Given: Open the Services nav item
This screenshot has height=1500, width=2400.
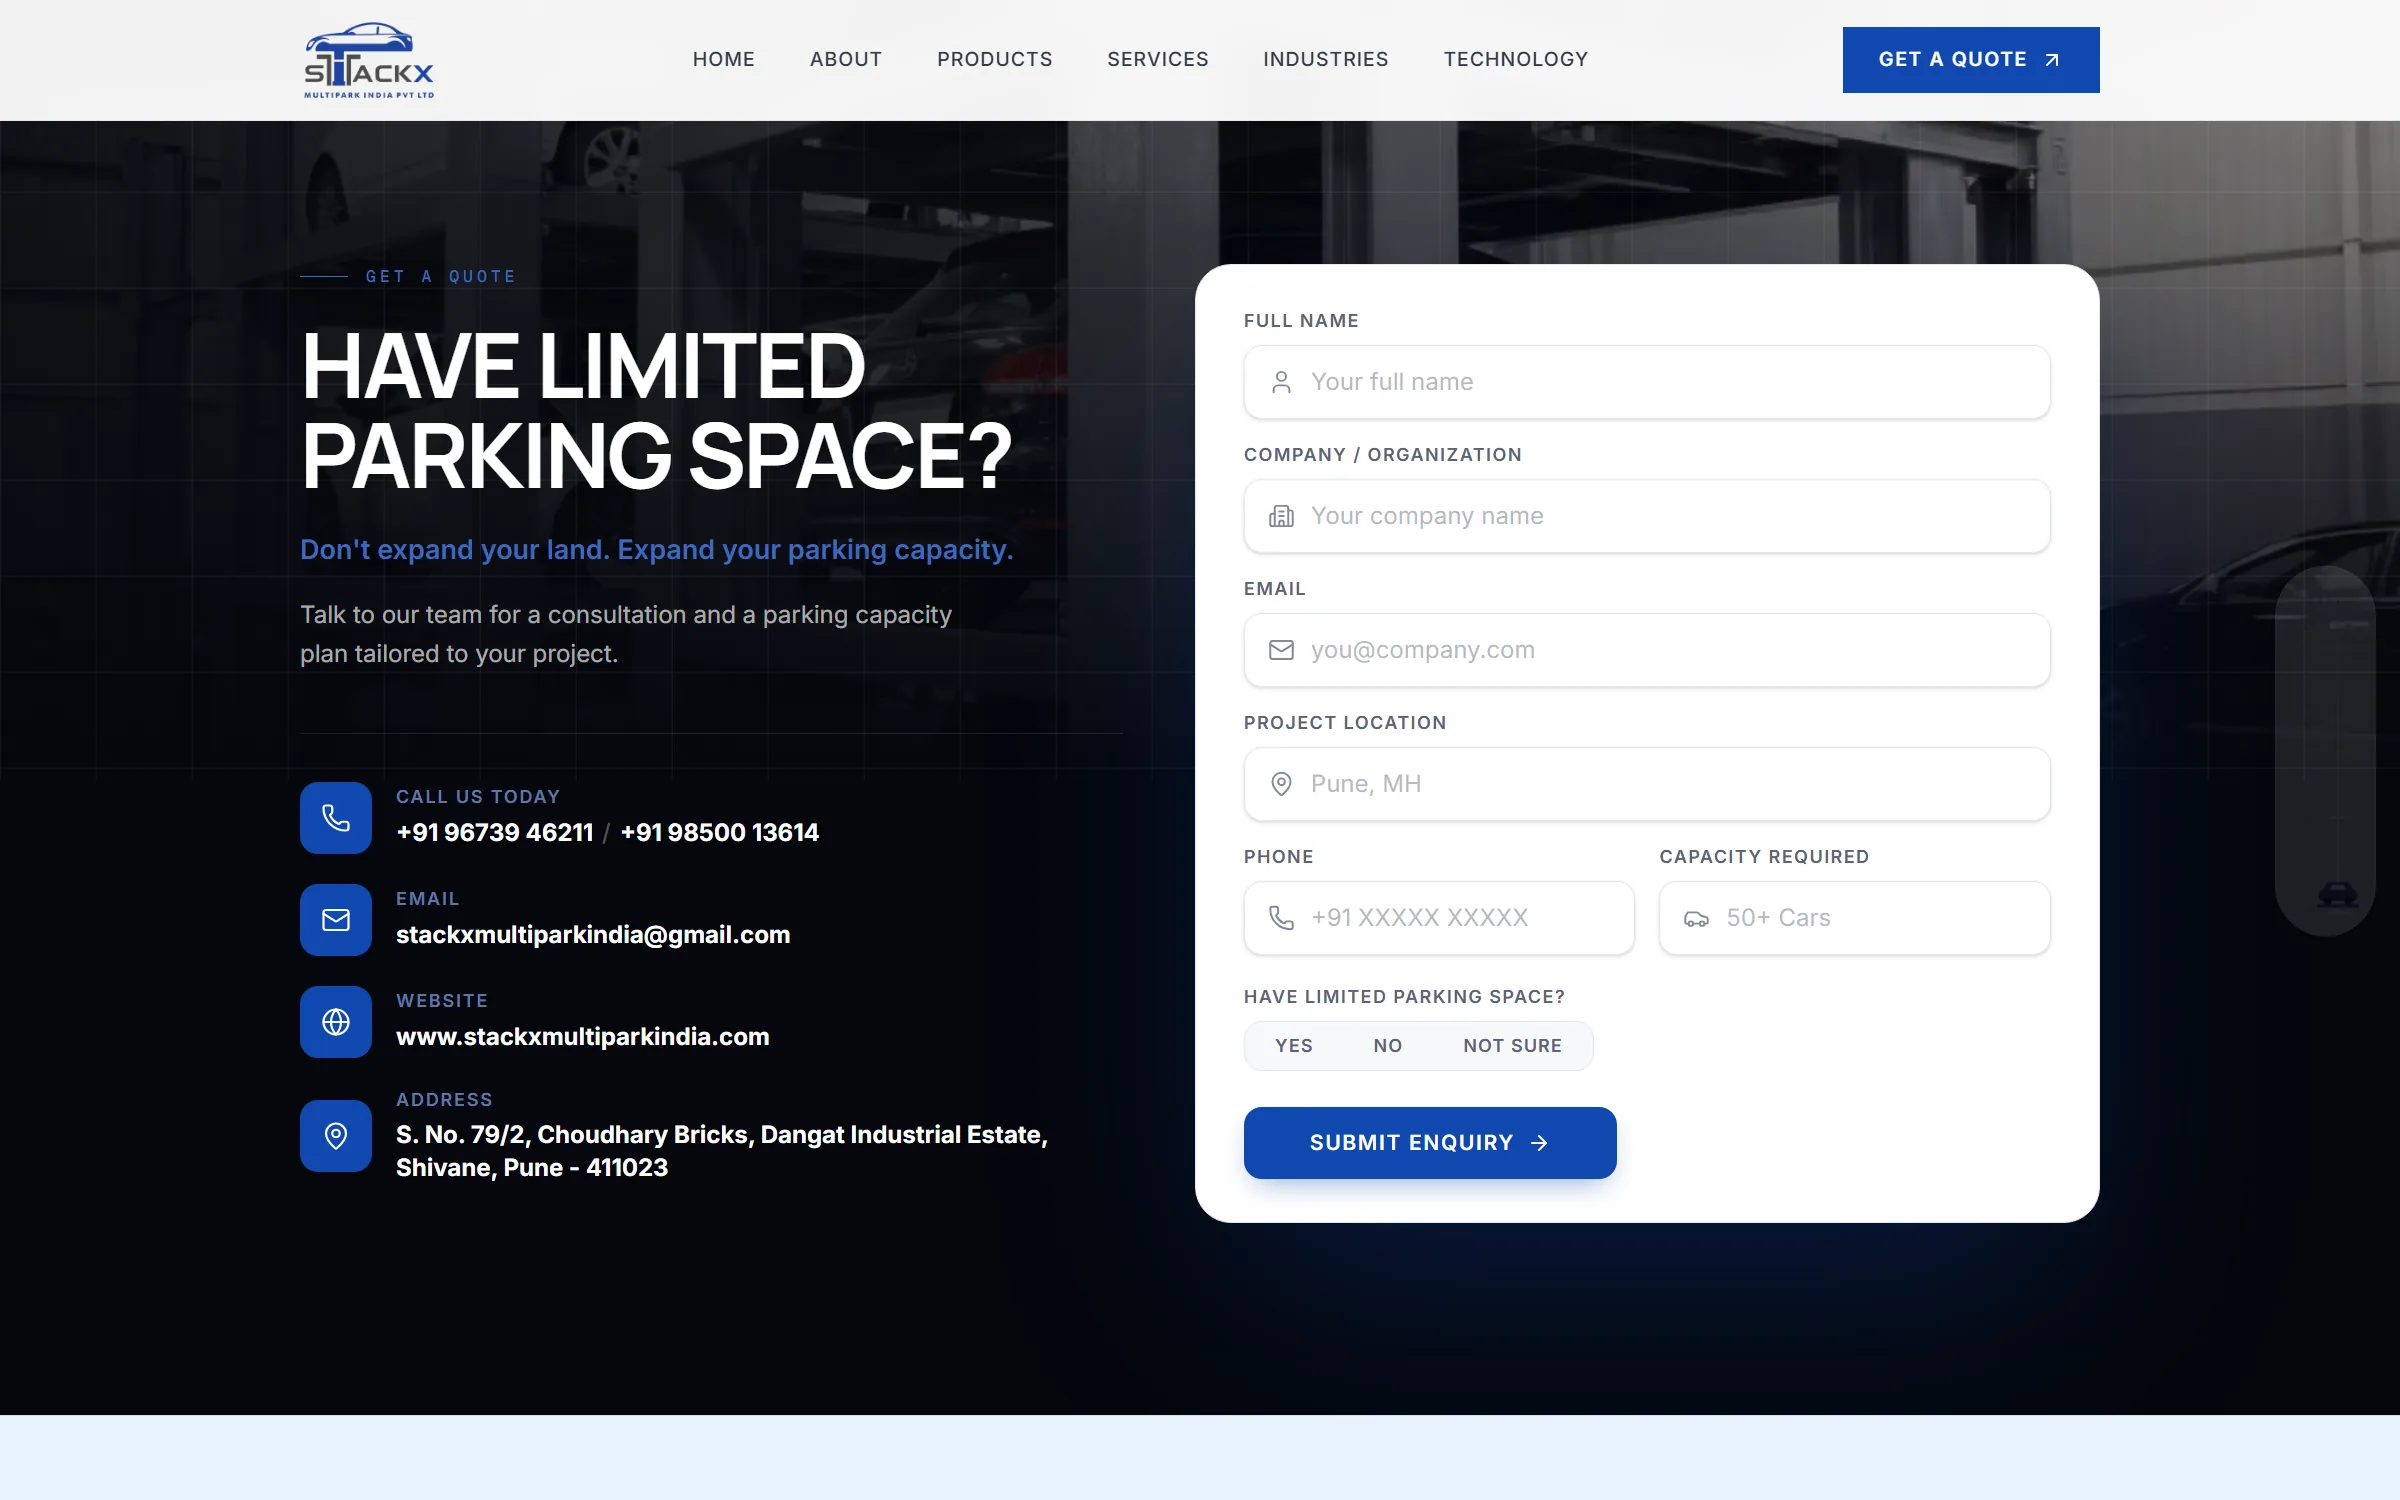Looking at the screenshot, I should 1158,59.
